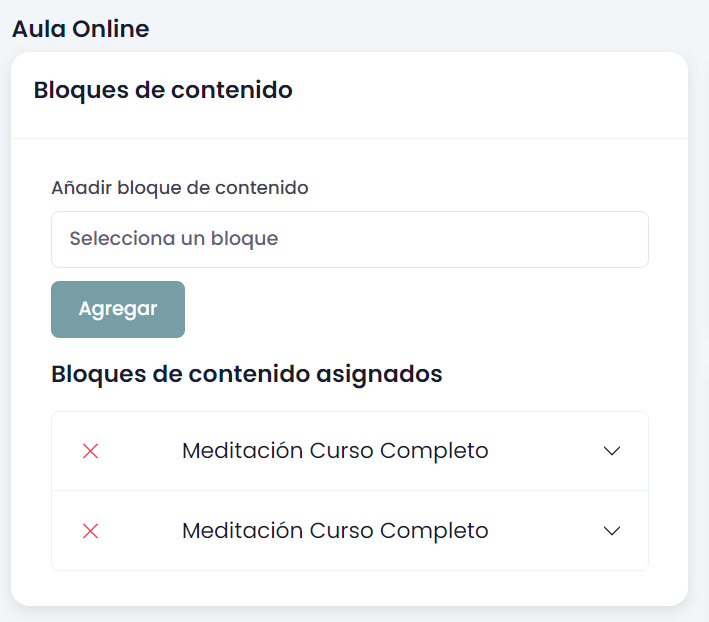Image resolution: width=709 pixels, height=622 pixels.
Task: Click the "Bloques de contenido" card header
Action: pos(163,90)
